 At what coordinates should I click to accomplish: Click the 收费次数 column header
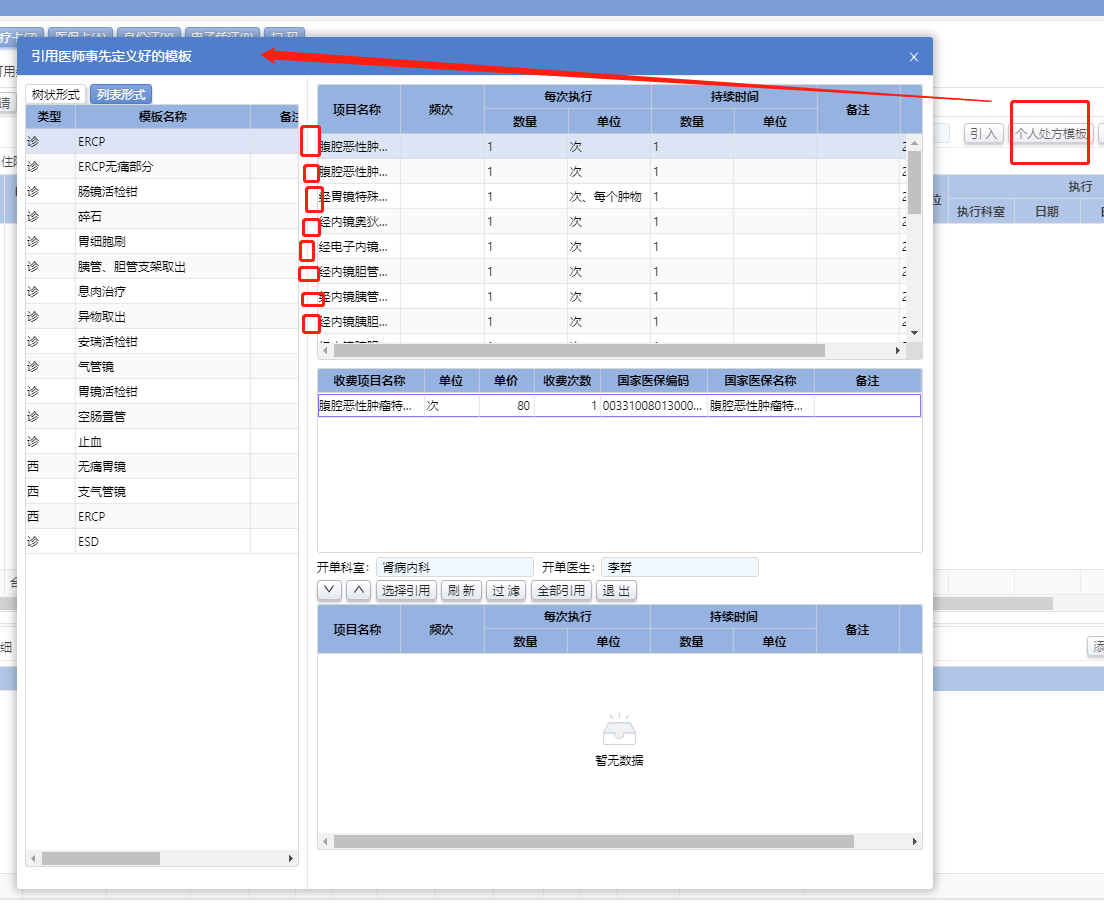[567, 381]
